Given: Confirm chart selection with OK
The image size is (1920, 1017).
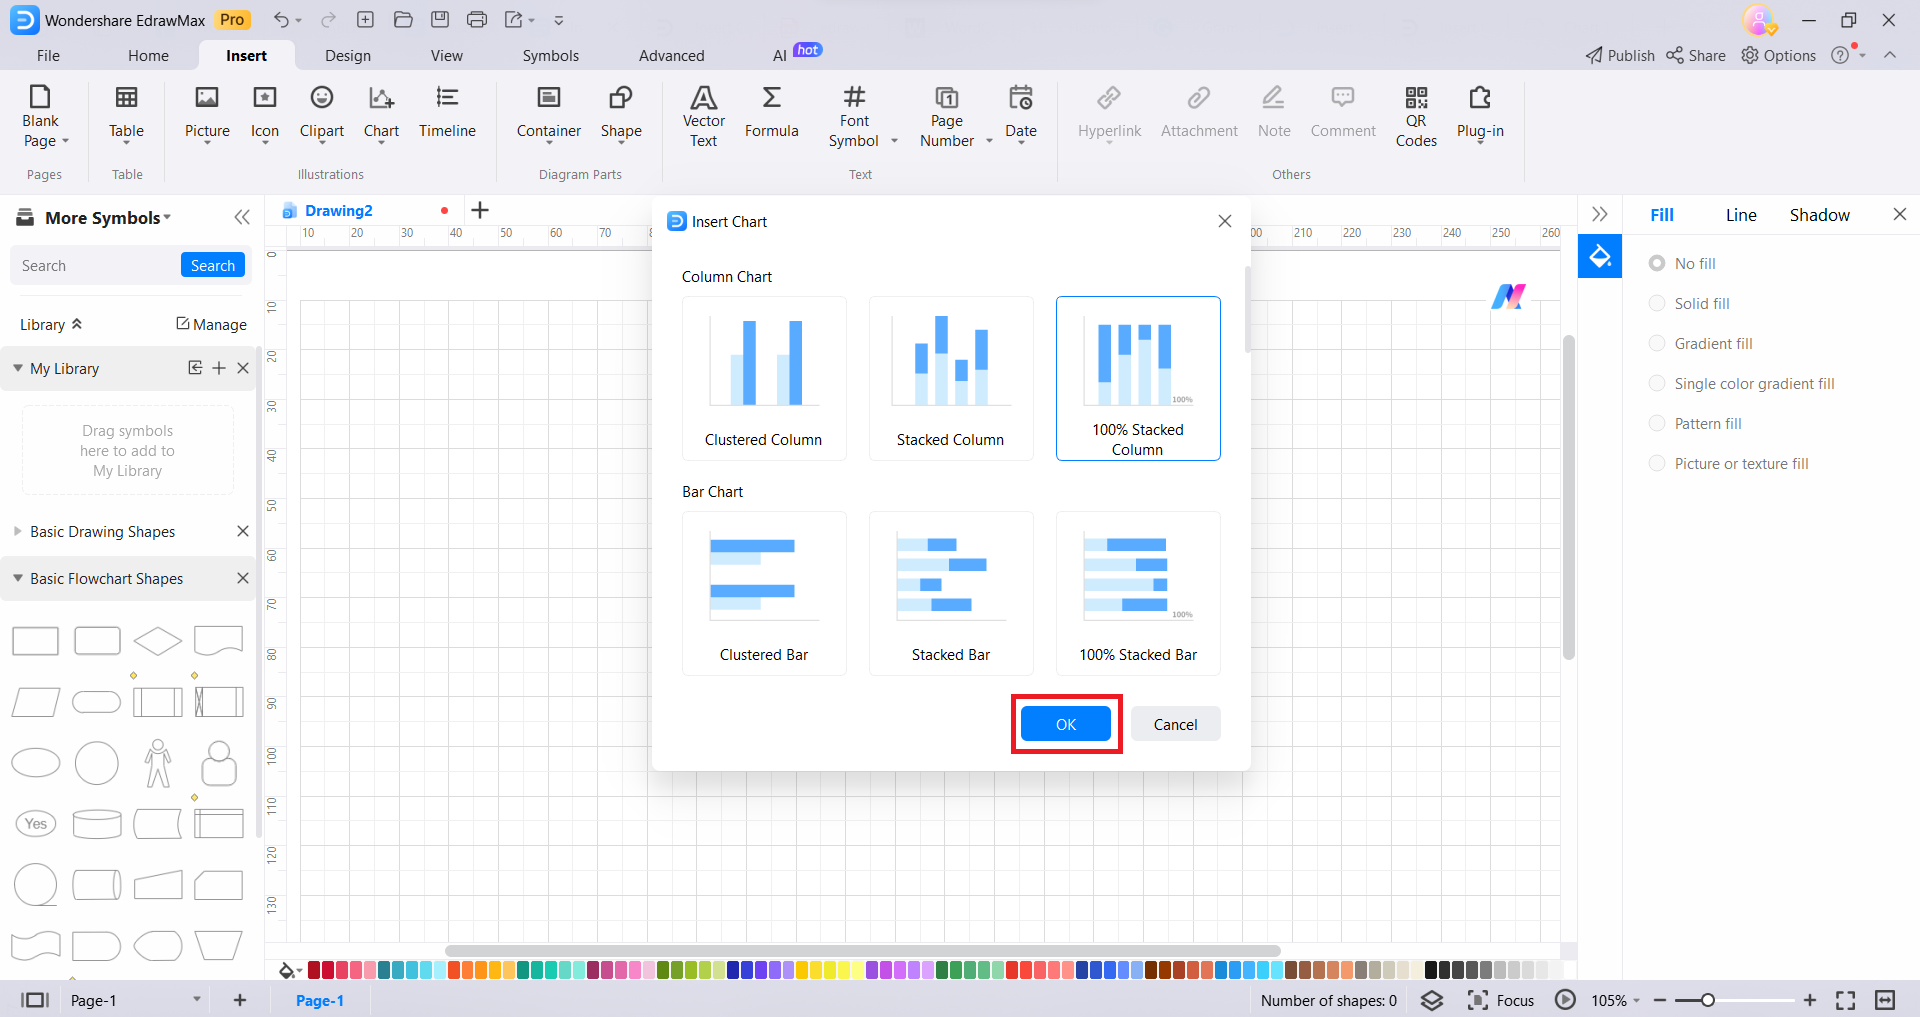Looking at the screenshot, I should [1066, 724].
